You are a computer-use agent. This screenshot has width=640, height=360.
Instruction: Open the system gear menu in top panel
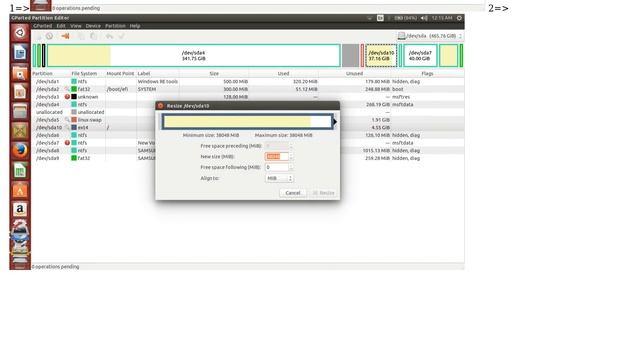pyautogui.click(x=459, y=18)
